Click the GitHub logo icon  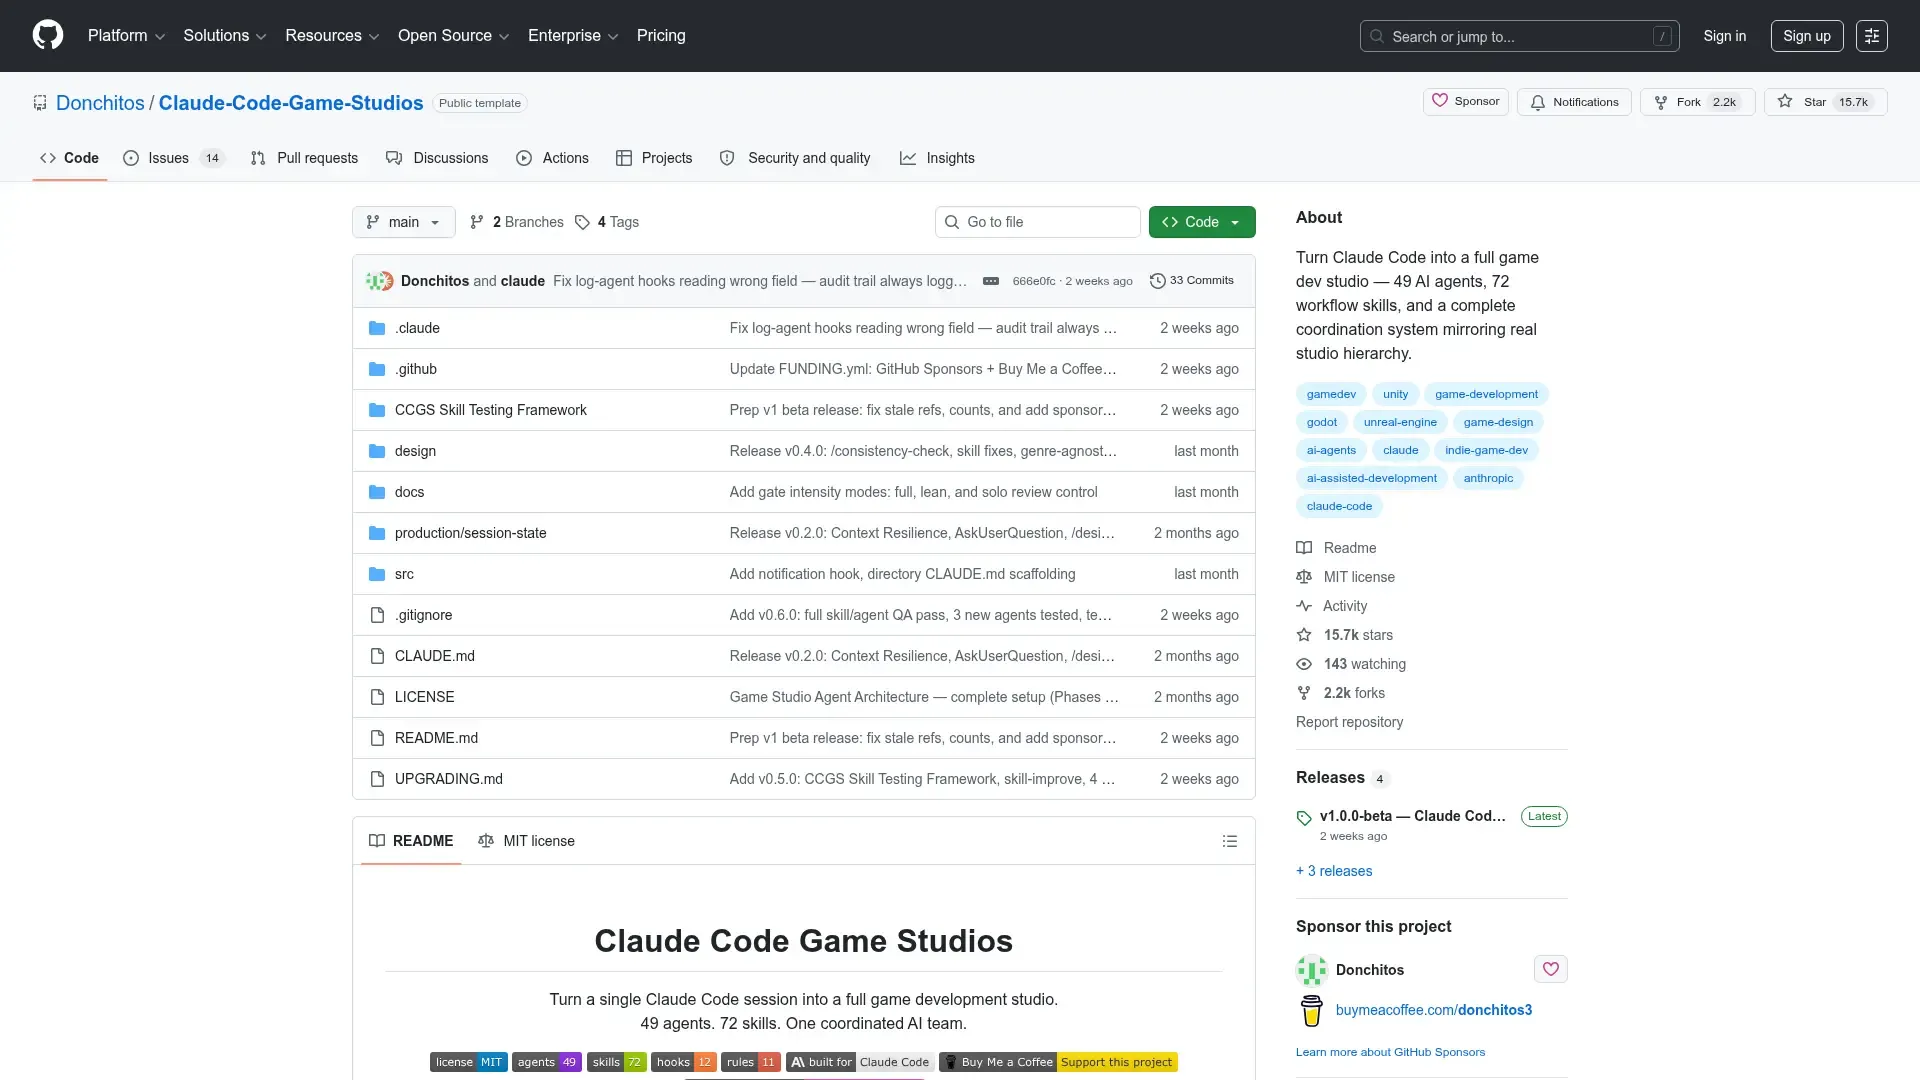coord(48,35)
